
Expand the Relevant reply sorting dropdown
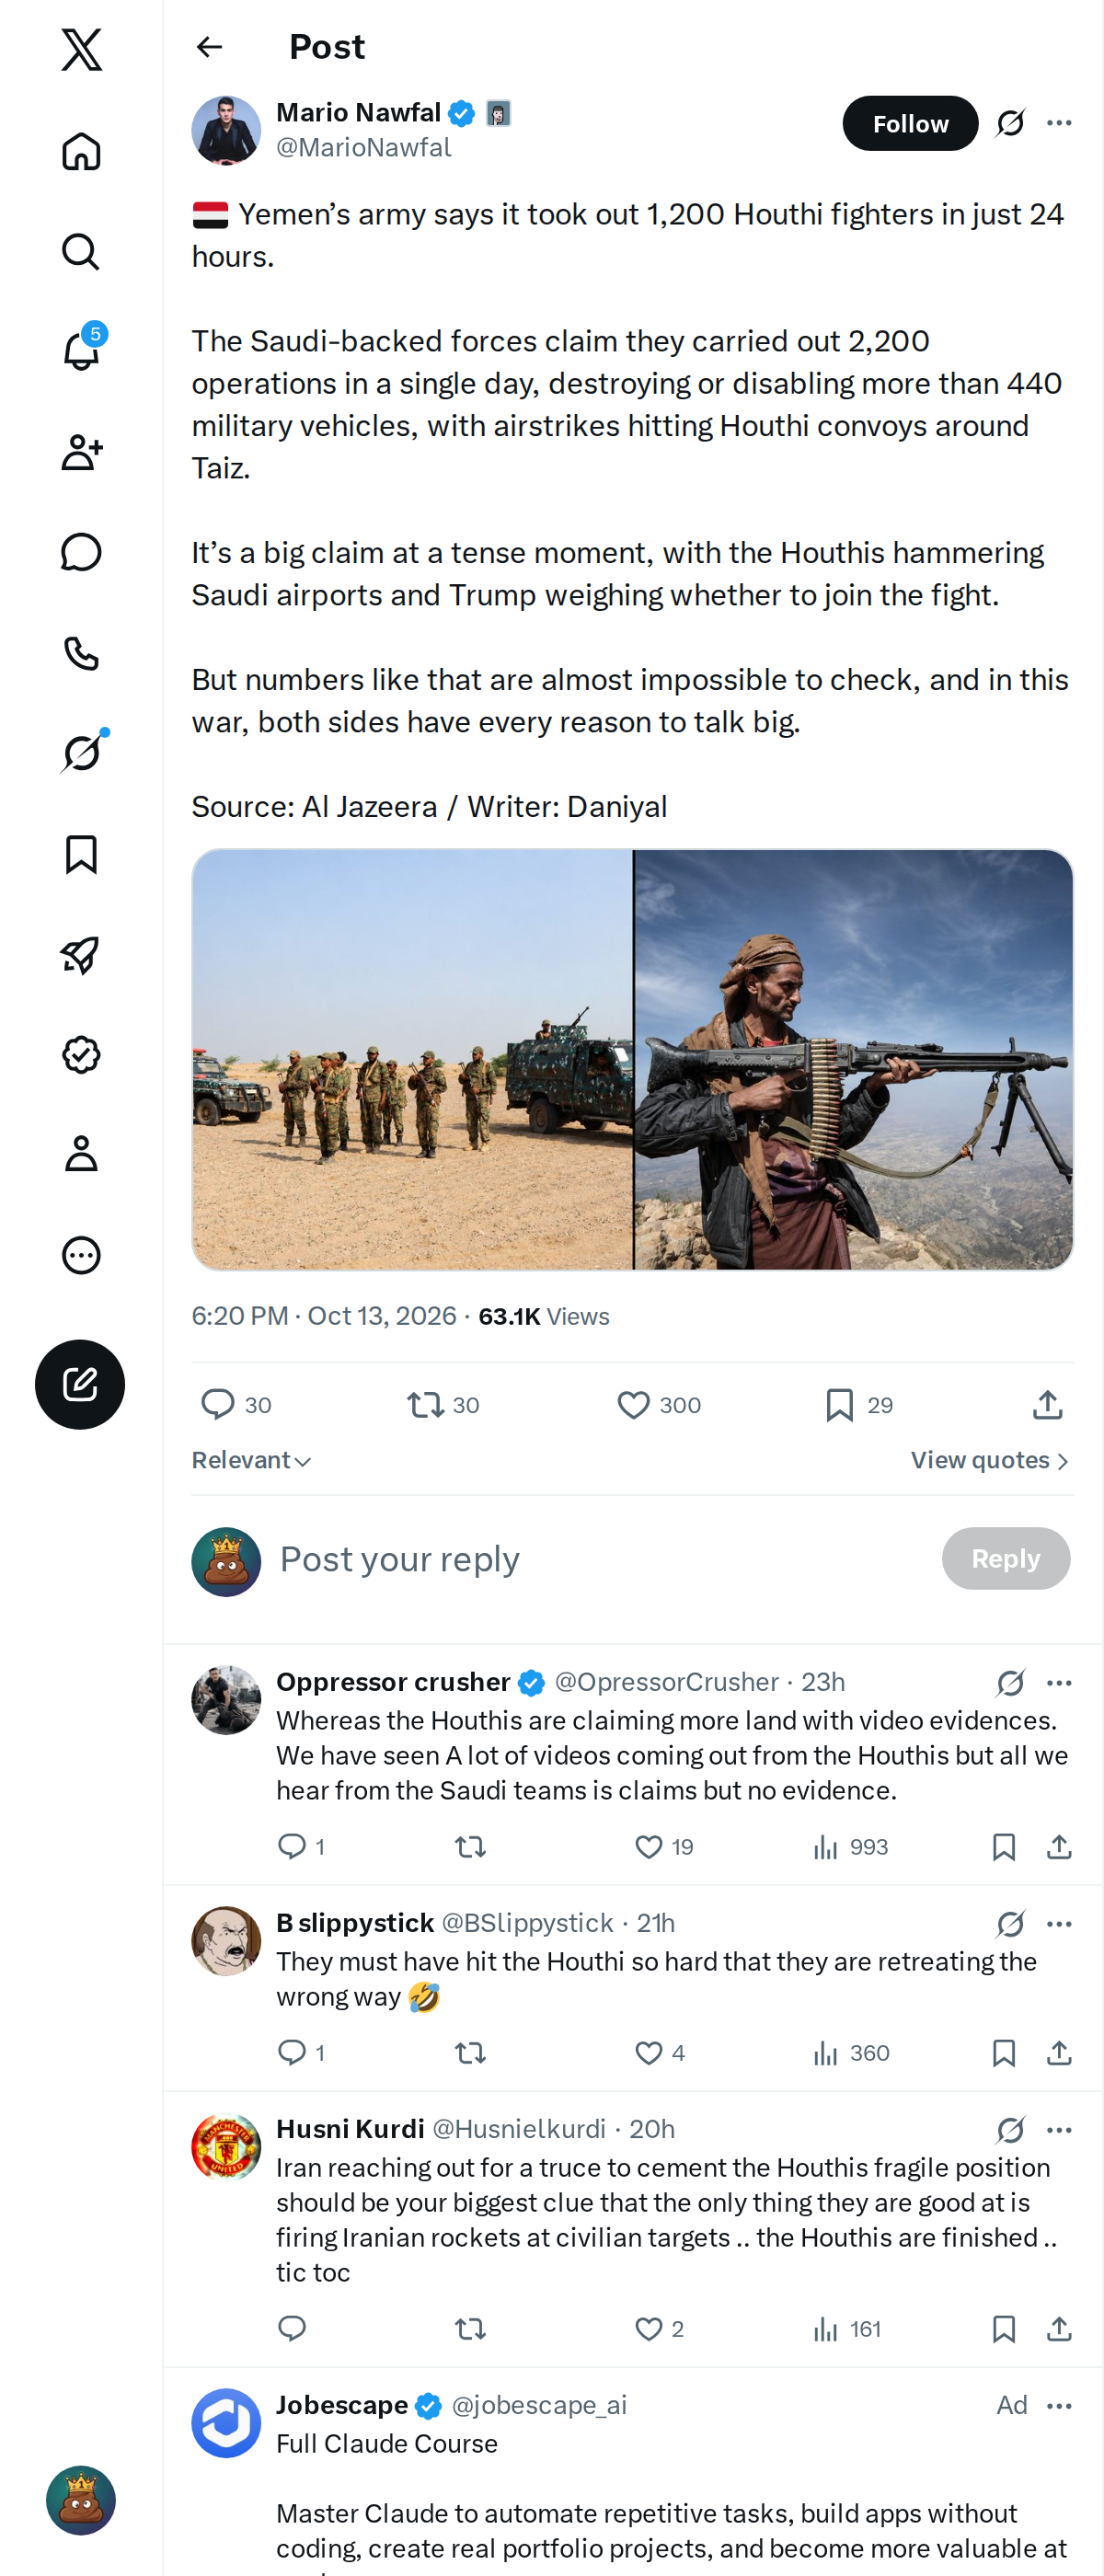252,1461
